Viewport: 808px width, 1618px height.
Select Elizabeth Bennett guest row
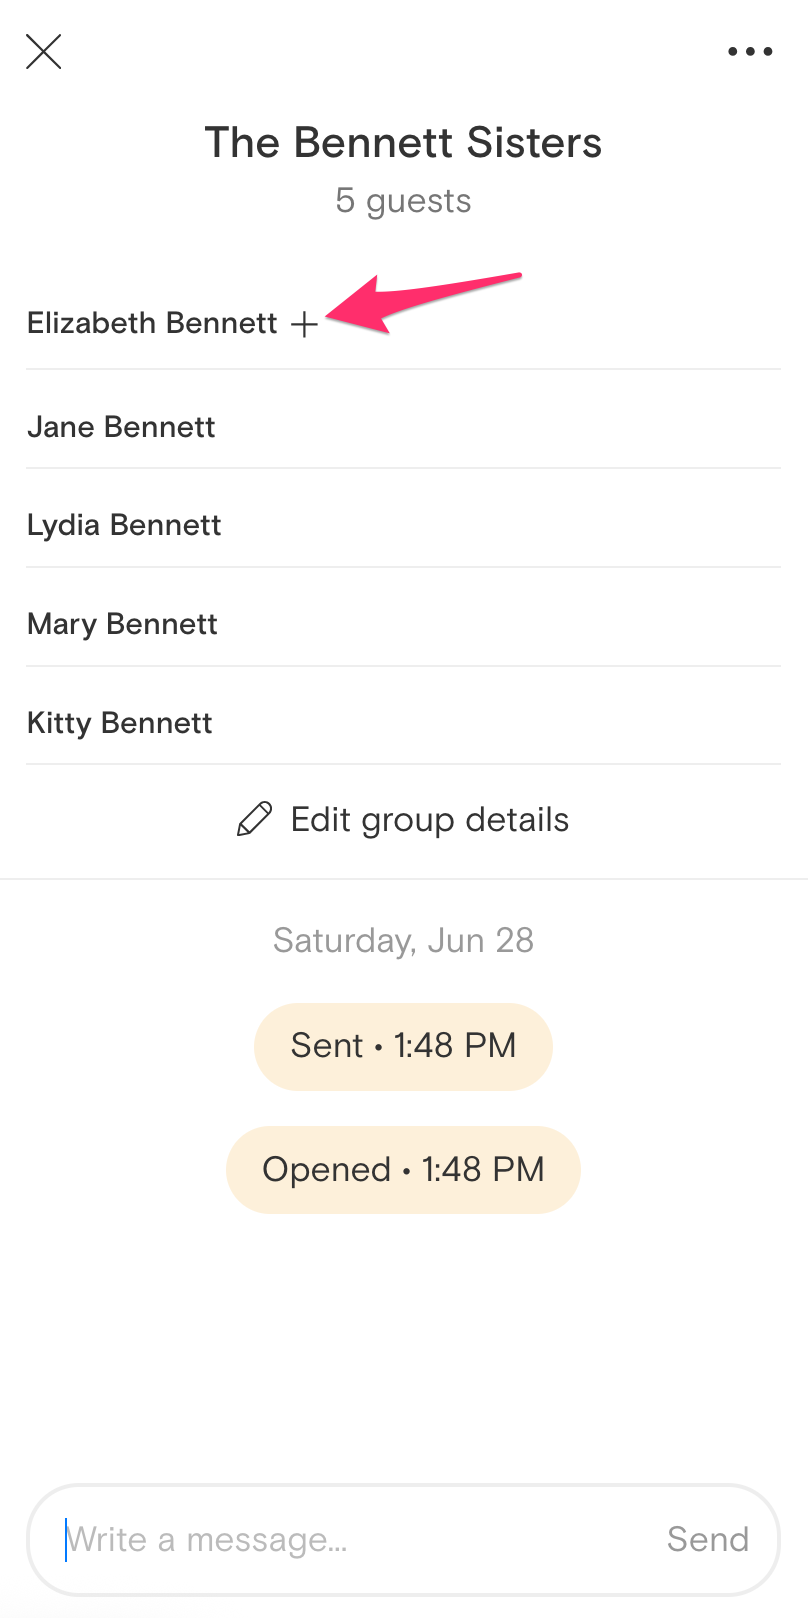(x=403, y=322)
